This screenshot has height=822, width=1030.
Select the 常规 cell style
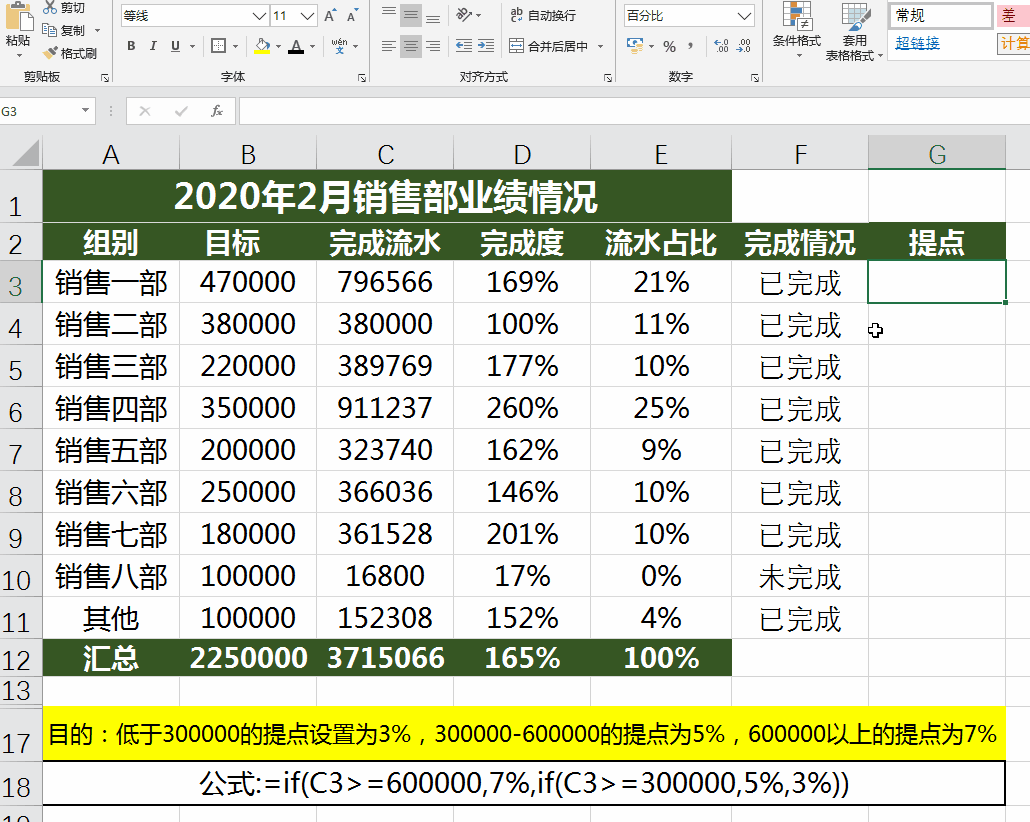point(941,16)
